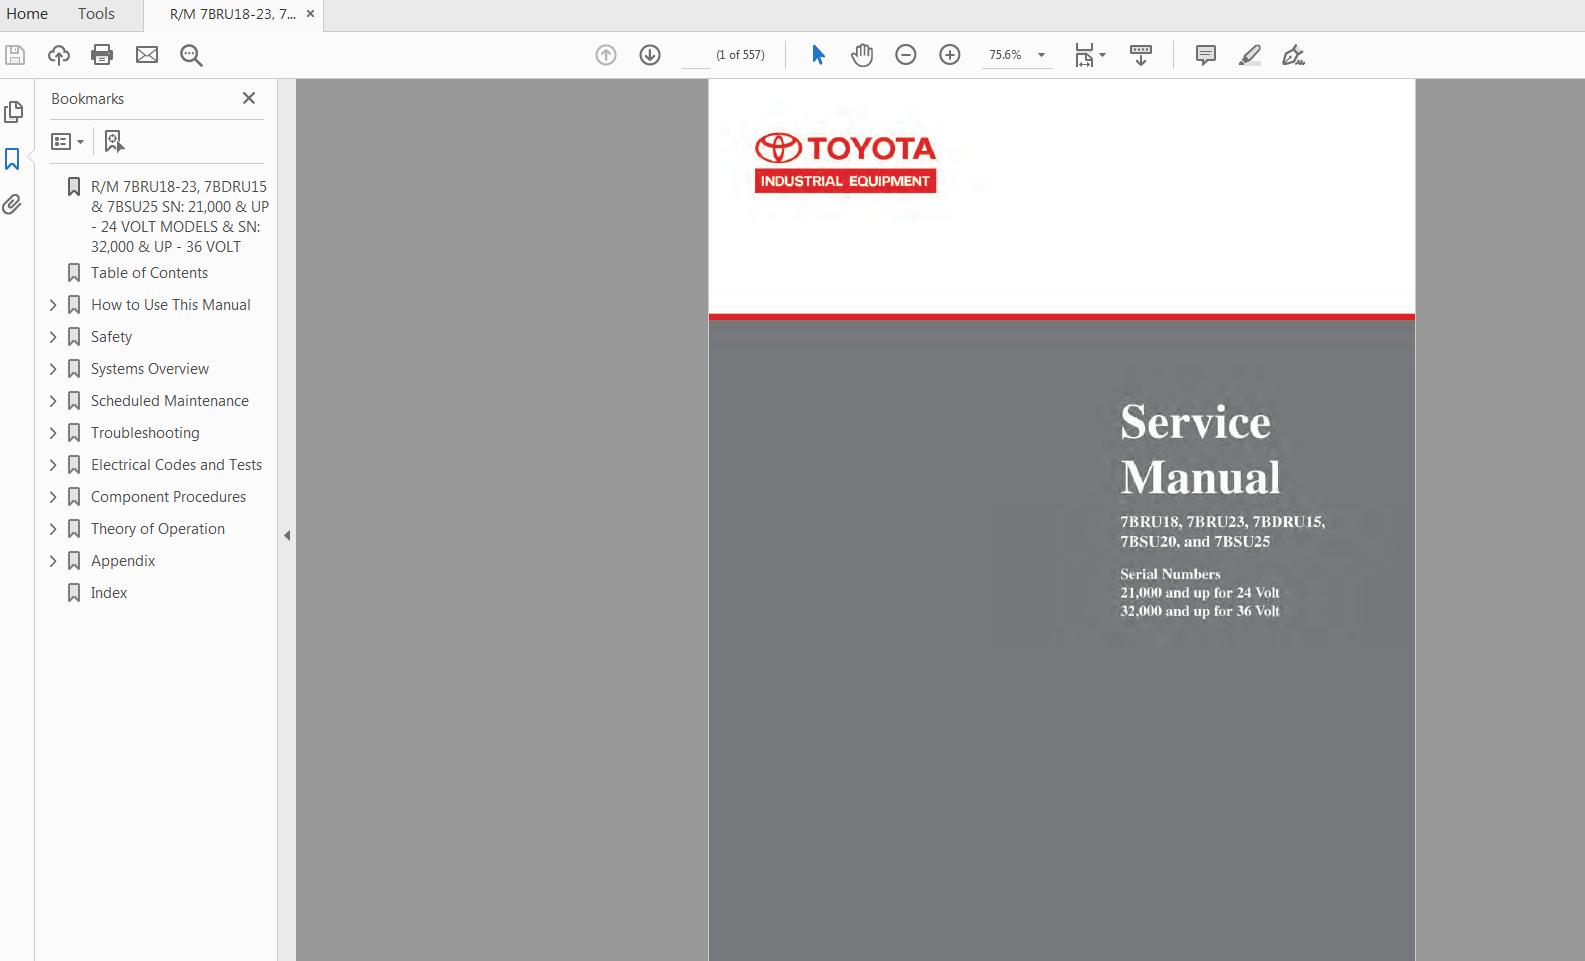This screenshot has height=961, width=1585.
Task: Navigate to Scheduled Maintenance bookmark
Action: [x=170, y=401]
